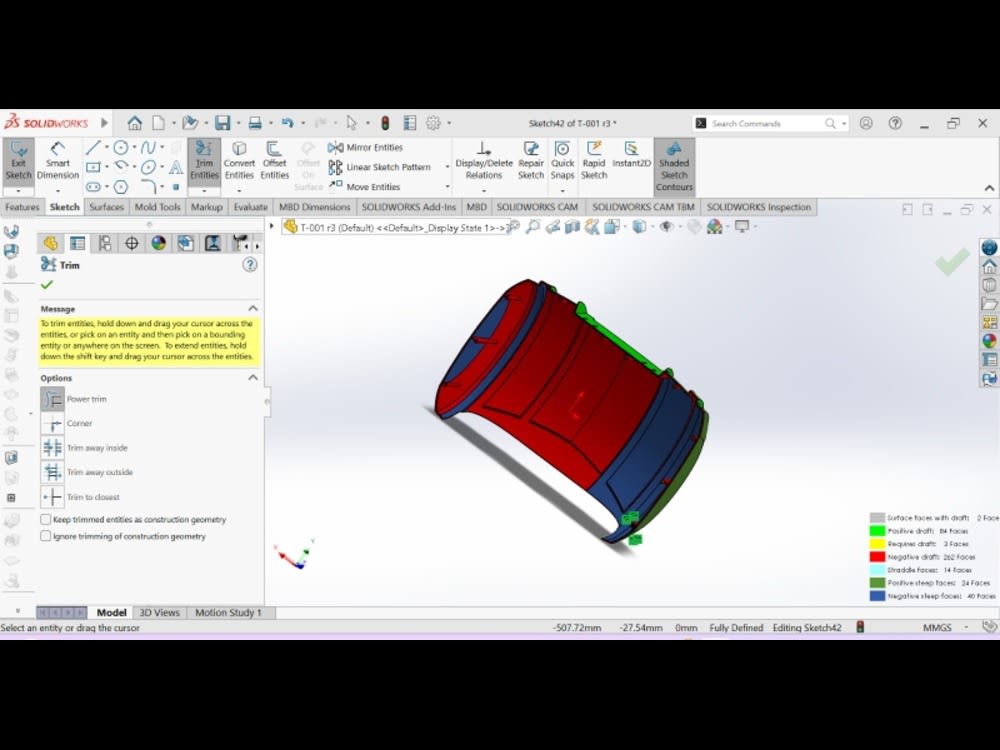The height and width of the screenshot is (750, 1000).
Task: Check Ignore trimming of construction geometry
Action: click(44, 537)
